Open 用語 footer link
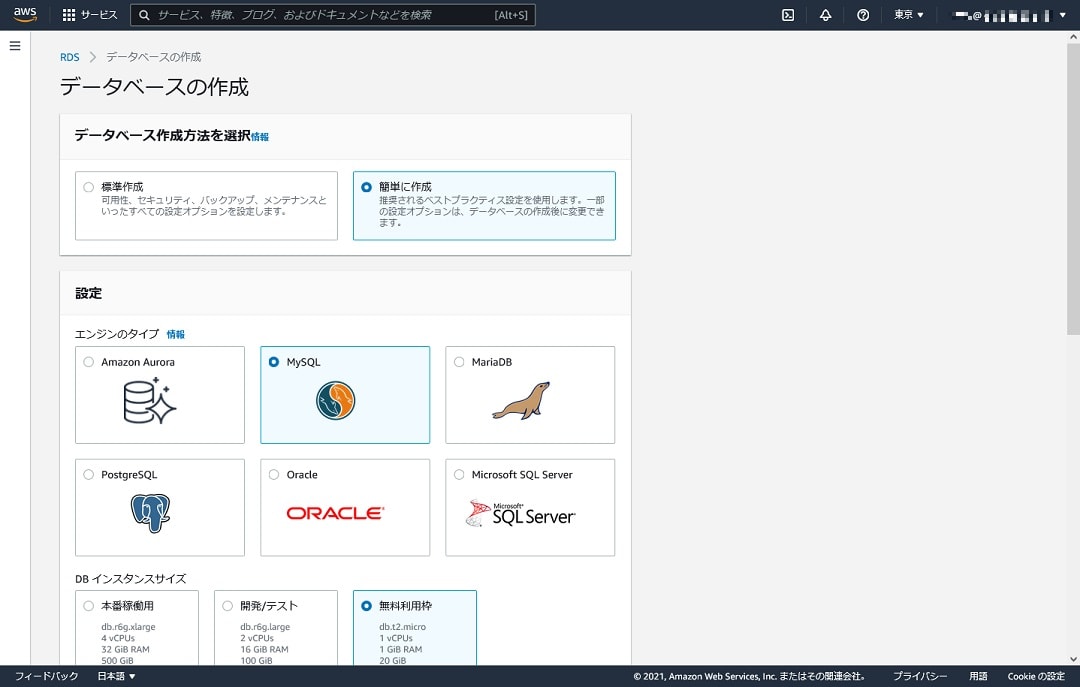The width and height of the screenshot is (1080, 687). click(978, 676)
